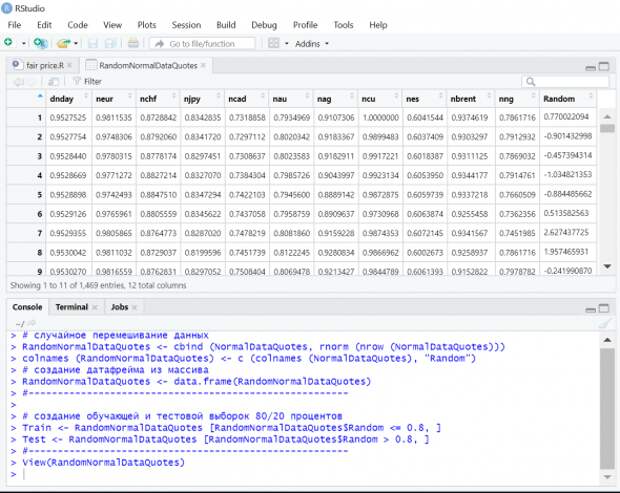Switch to the Terminal tab
Image resolution: width=620 pixels, height=493 pixels.
(x=72, y=307)
